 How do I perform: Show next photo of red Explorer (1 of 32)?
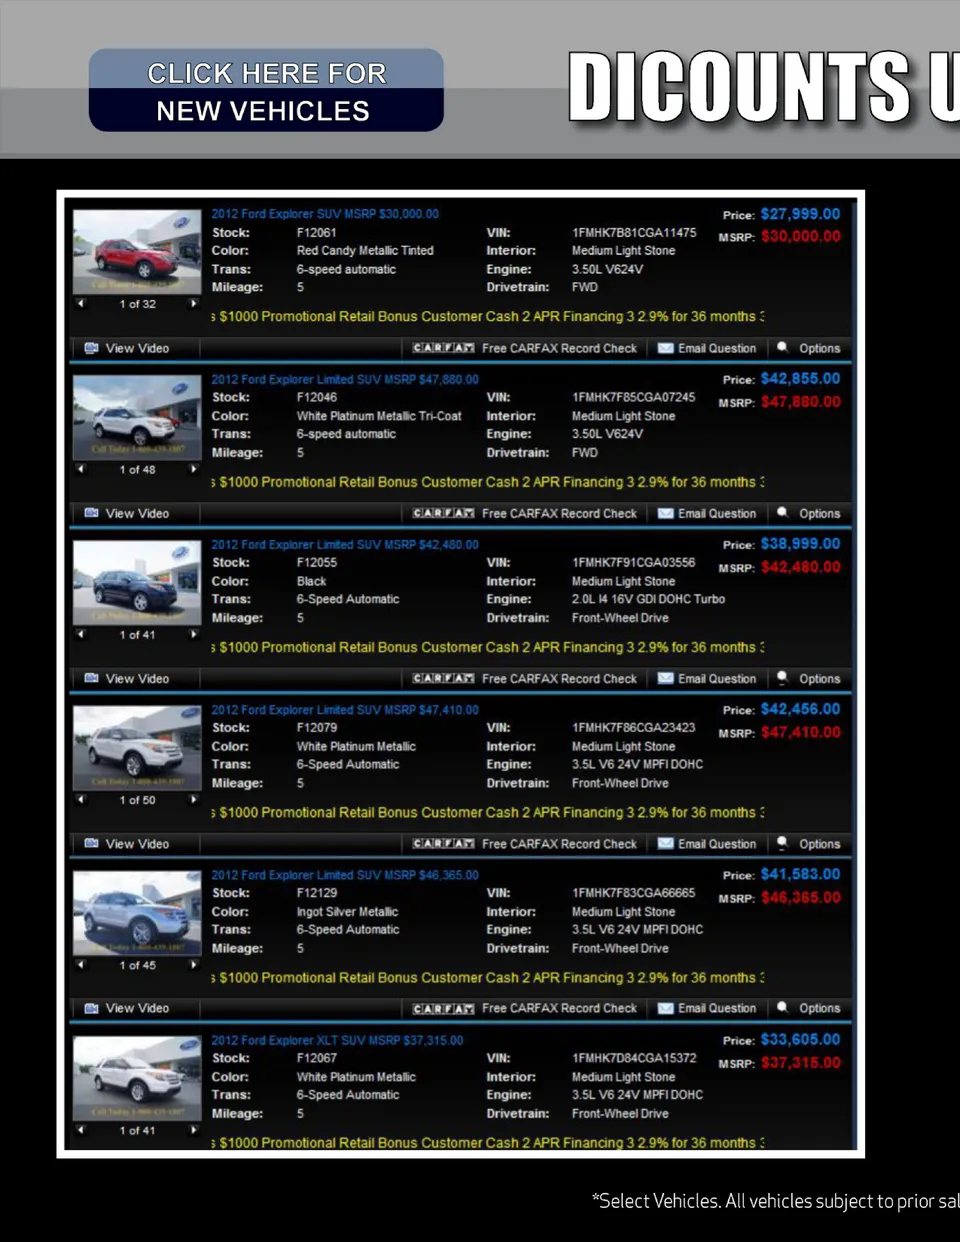point(193,304)
